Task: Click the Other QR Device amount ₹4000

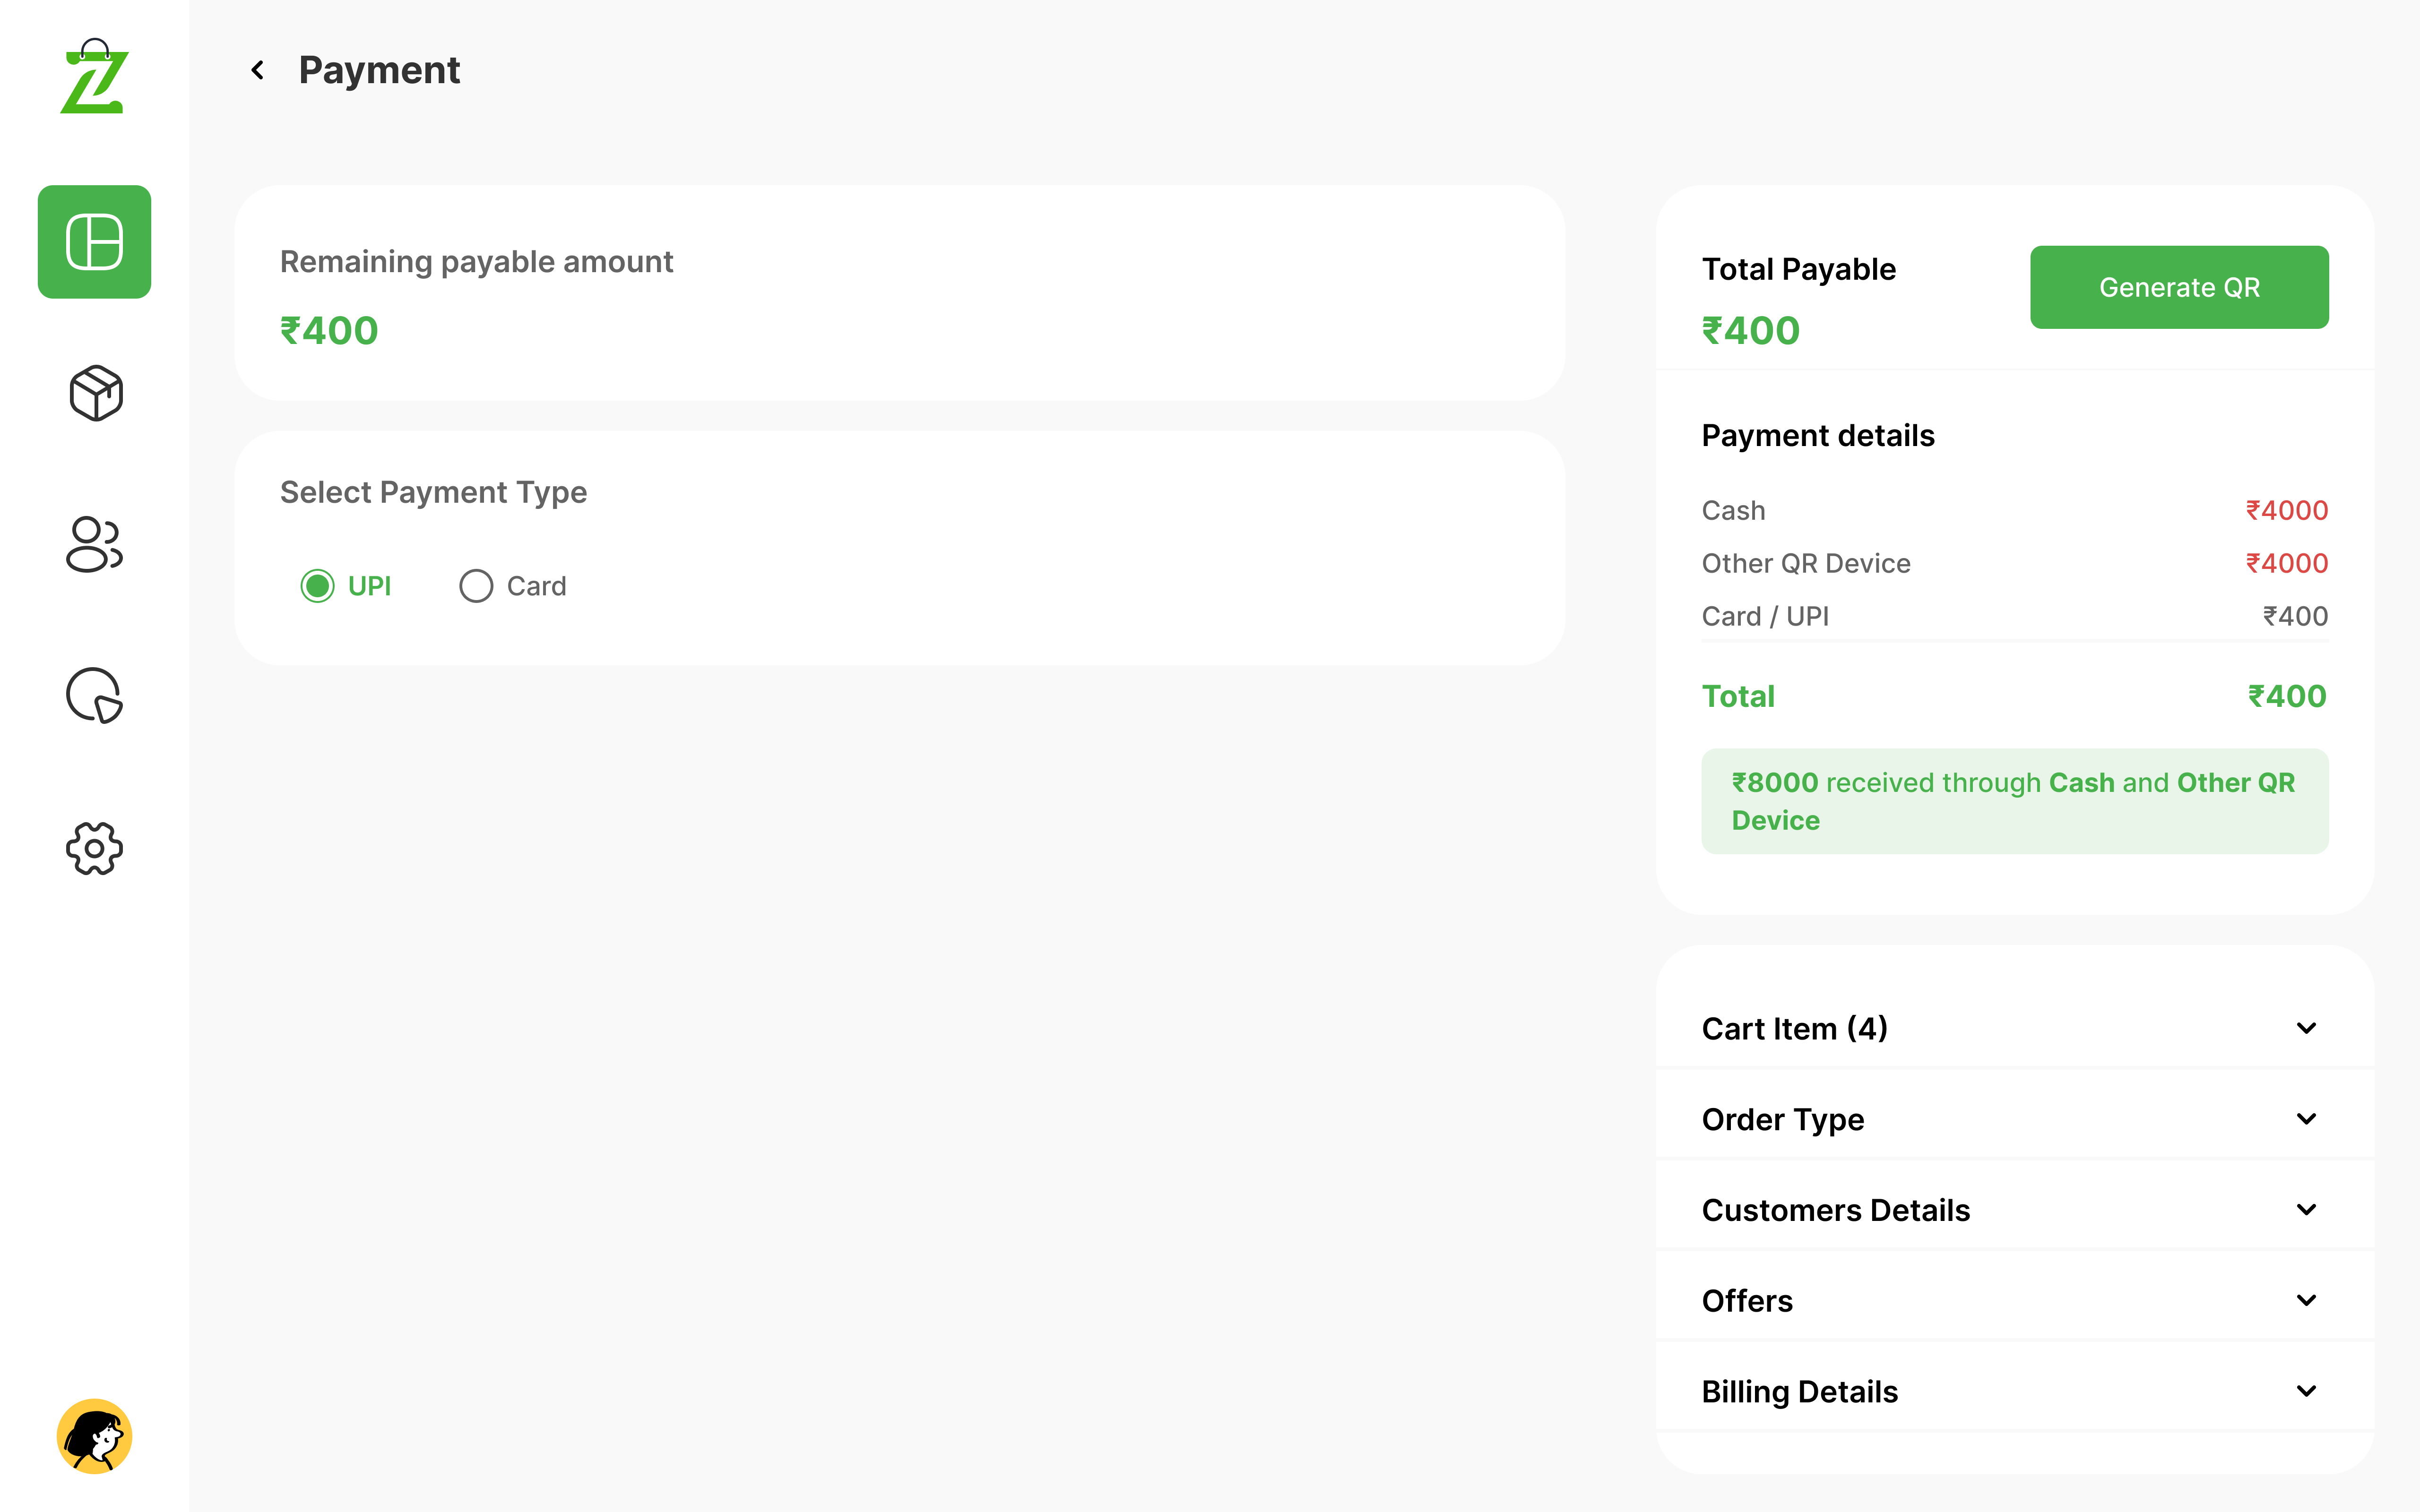Action: 2287,563
